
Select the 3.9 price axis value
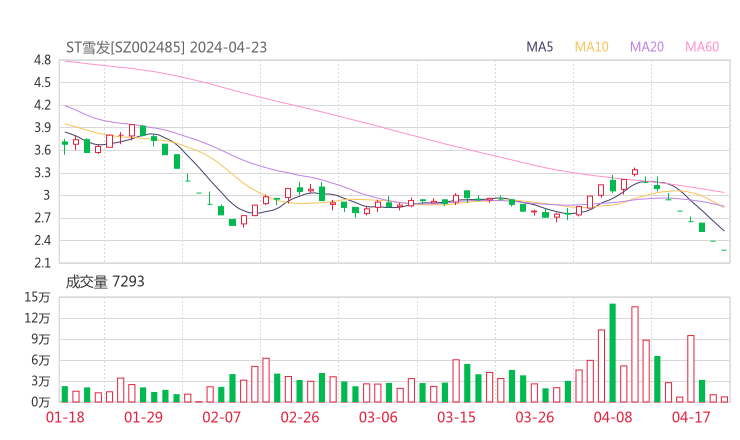(x=42, y=127)
